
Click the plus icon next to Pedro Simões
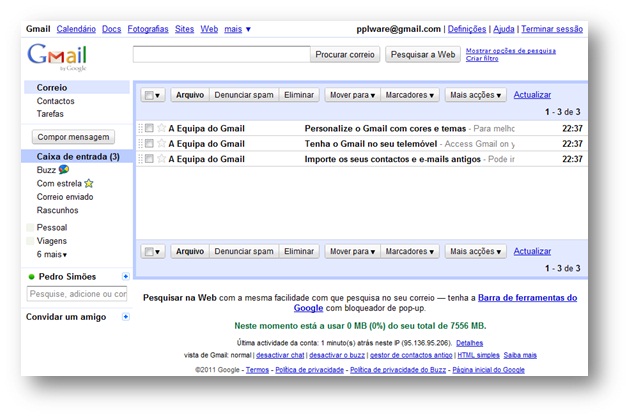coord(126,277)
